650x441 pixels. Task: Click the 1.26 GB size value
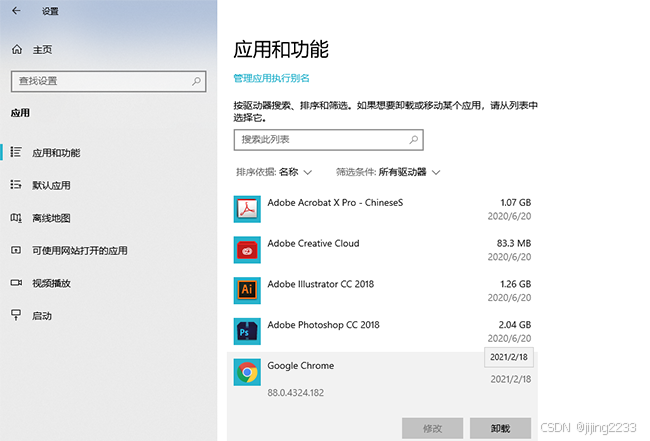[x=515, y=284]
